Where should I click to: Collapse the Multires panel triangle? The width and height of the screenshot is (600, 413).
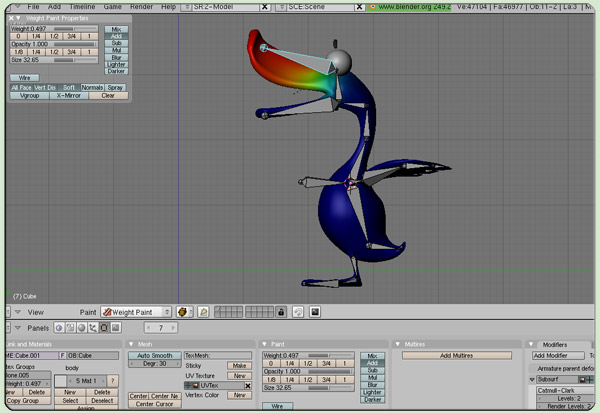click(398, 344)
